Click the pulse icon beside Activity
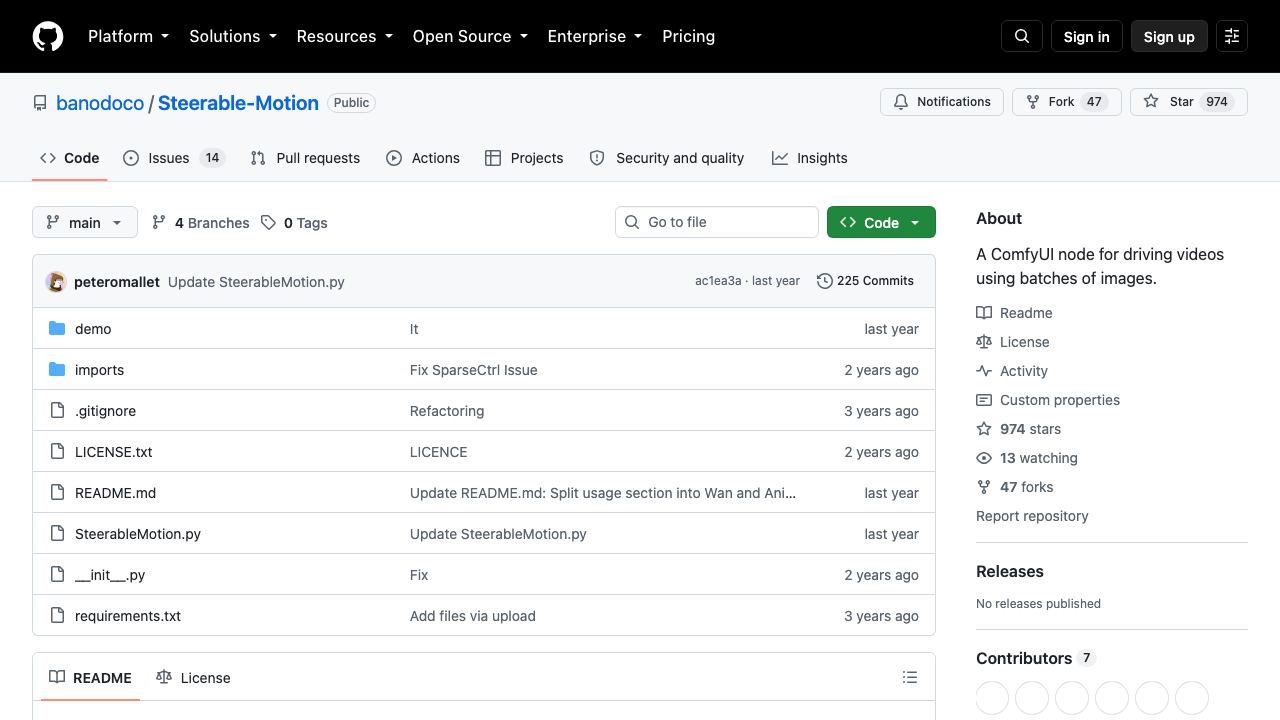 984,371
